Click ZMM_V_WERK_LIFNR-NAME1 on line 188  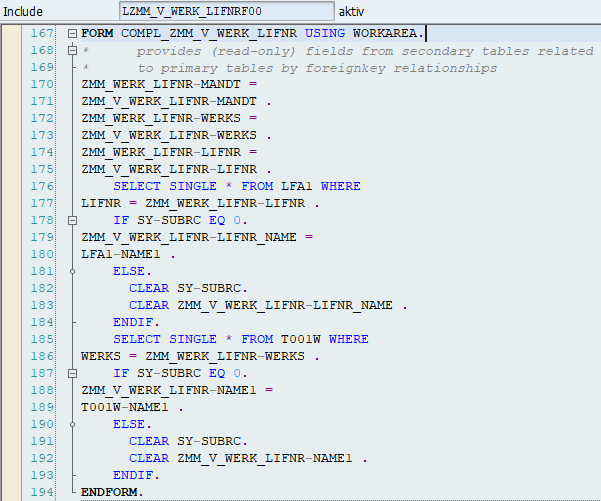point(169,390)
